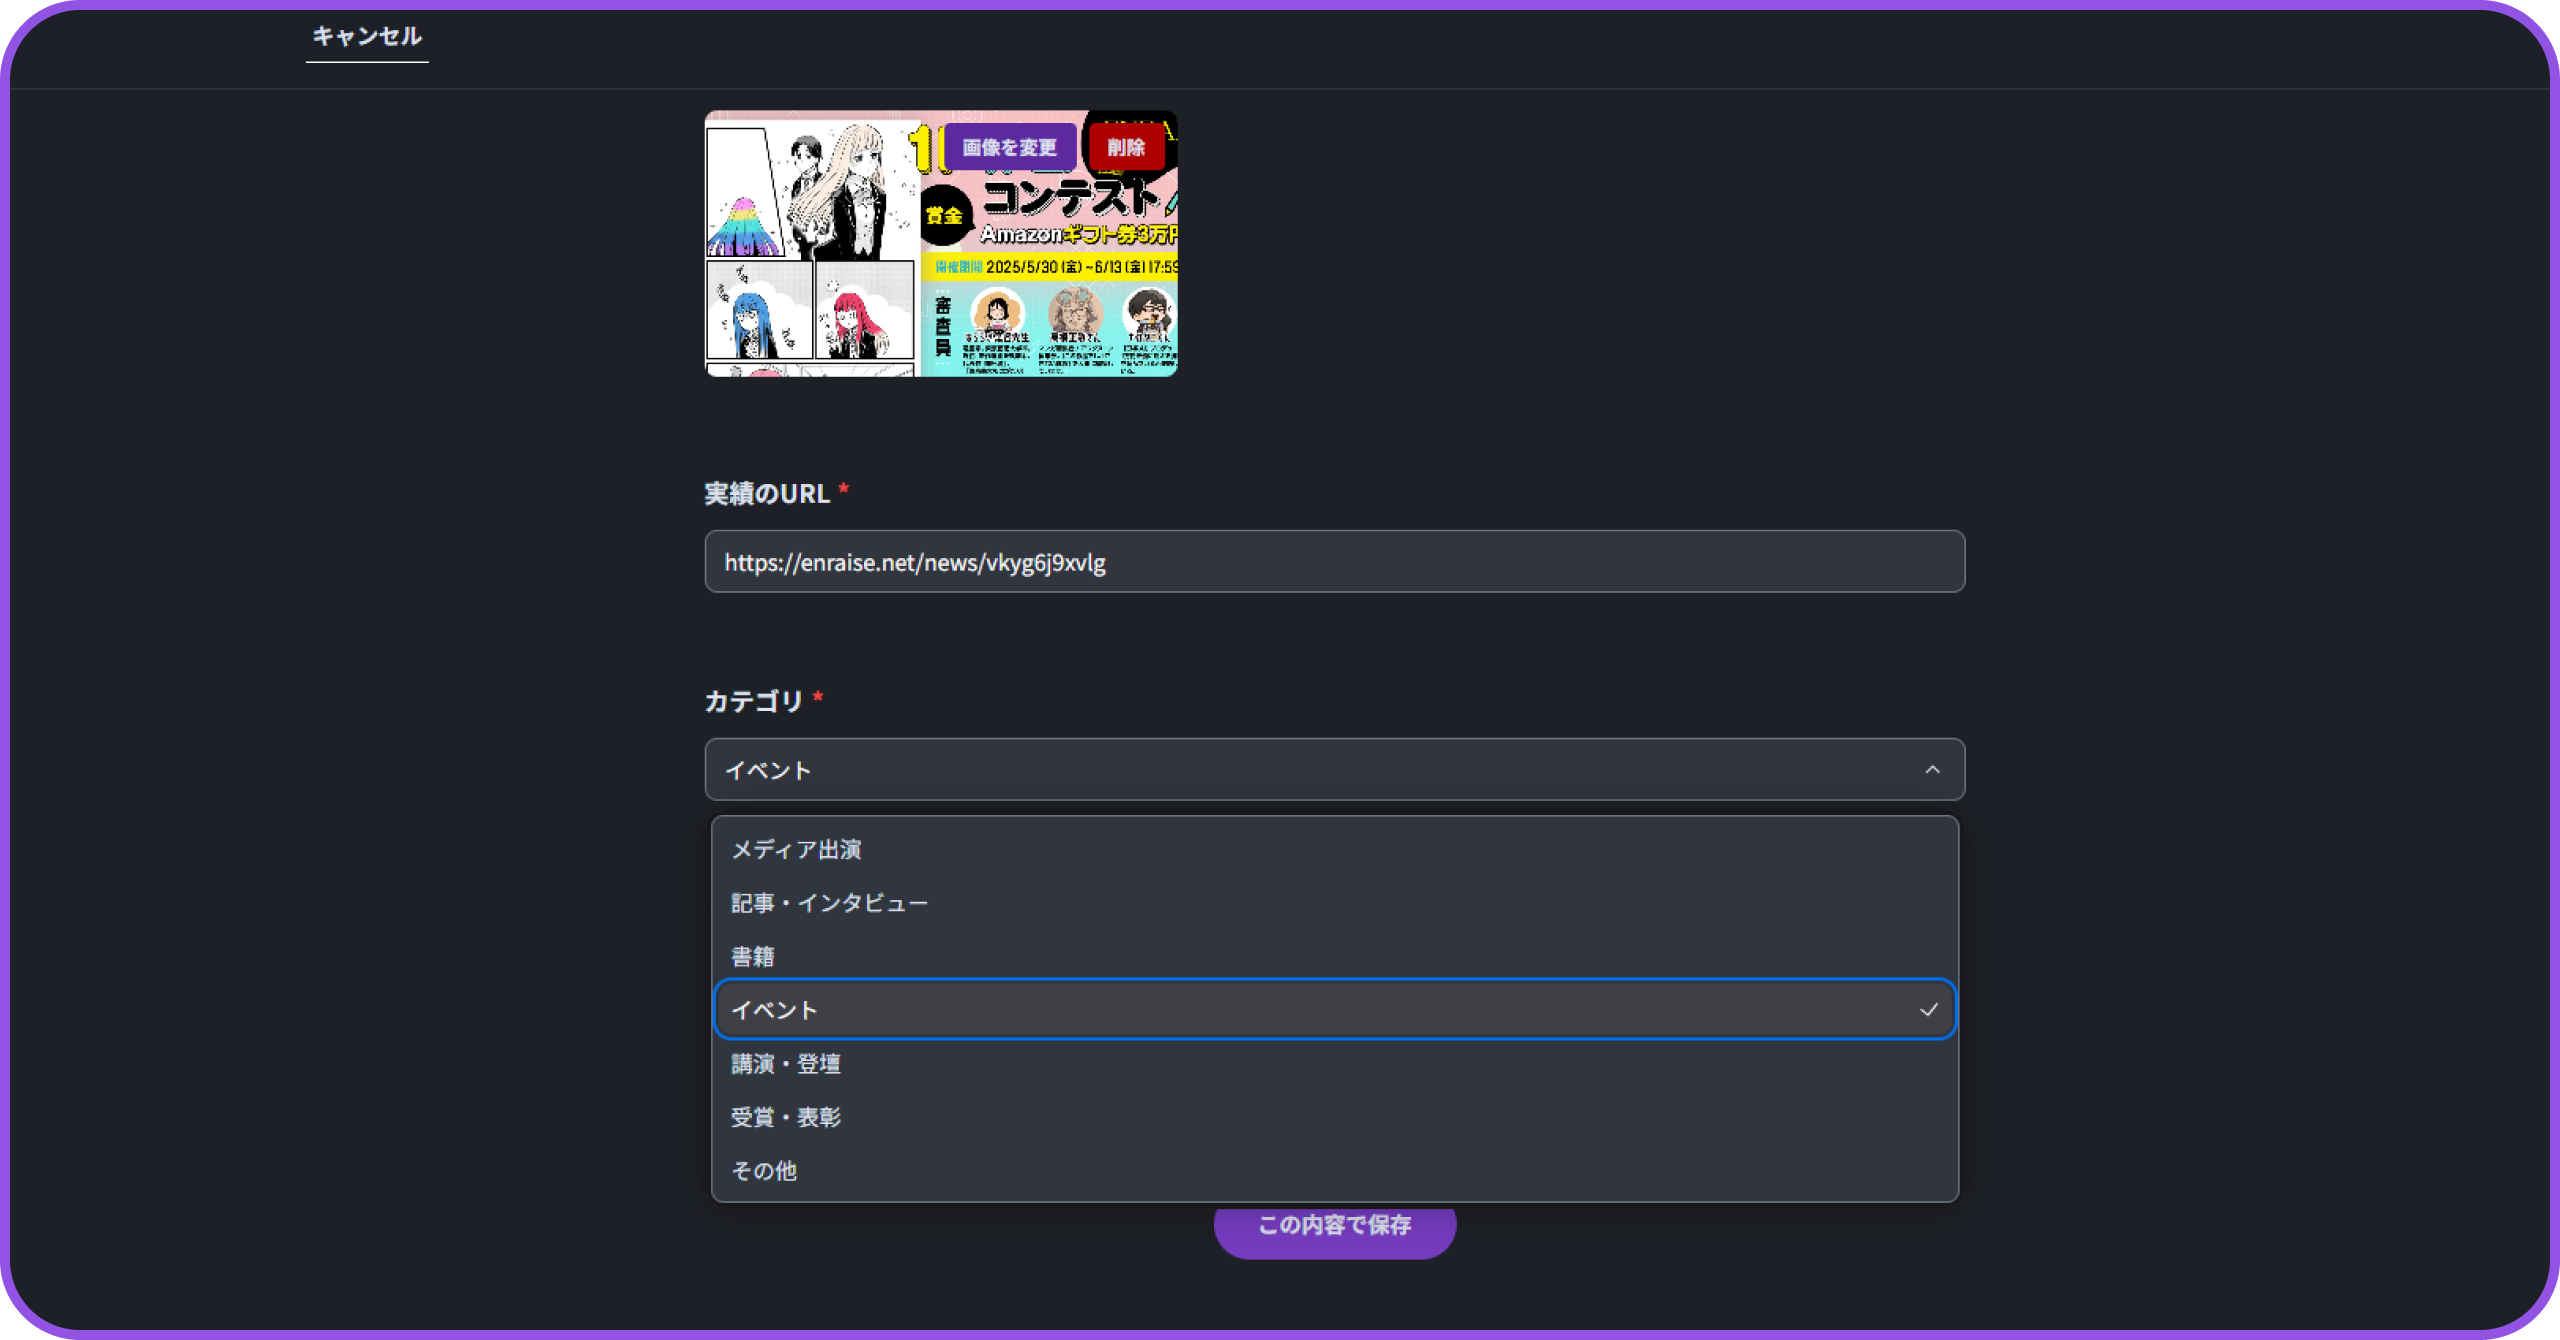Image resolution: width=2560 pixels, height=1340 pixels.
Task: Pick 講演・登壇 from the category options
Action: [x=786, y=1064]
